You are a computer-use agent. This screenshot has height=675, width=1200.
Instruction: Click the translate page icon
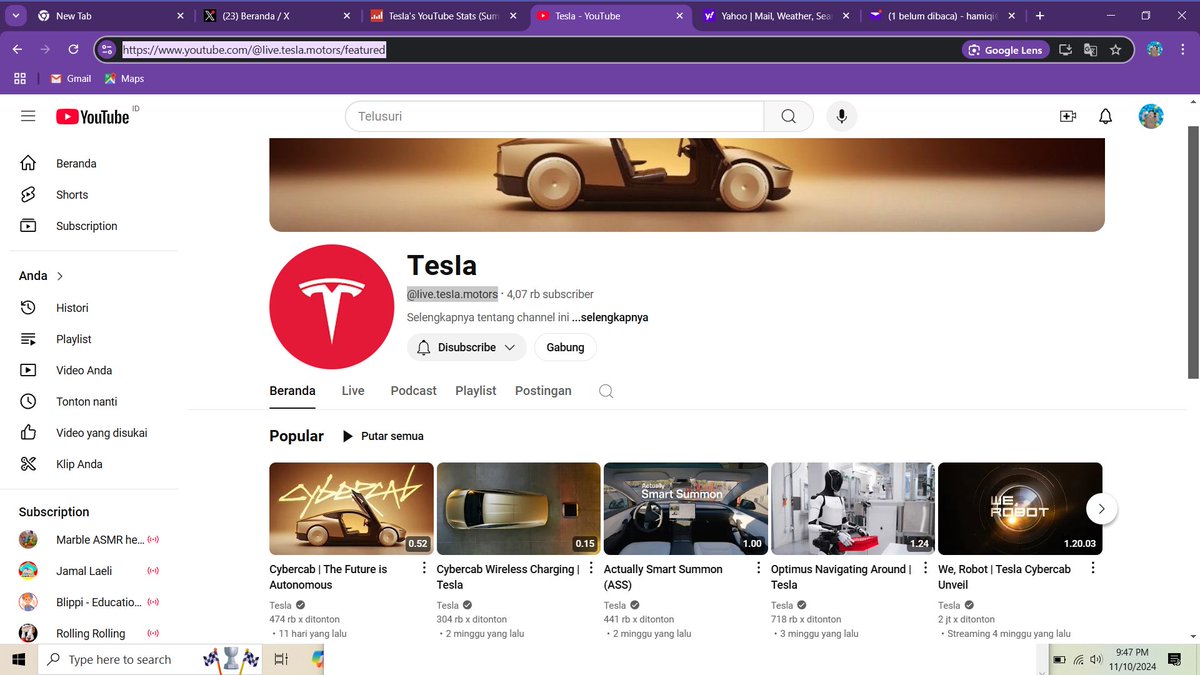coord(1091,49)
